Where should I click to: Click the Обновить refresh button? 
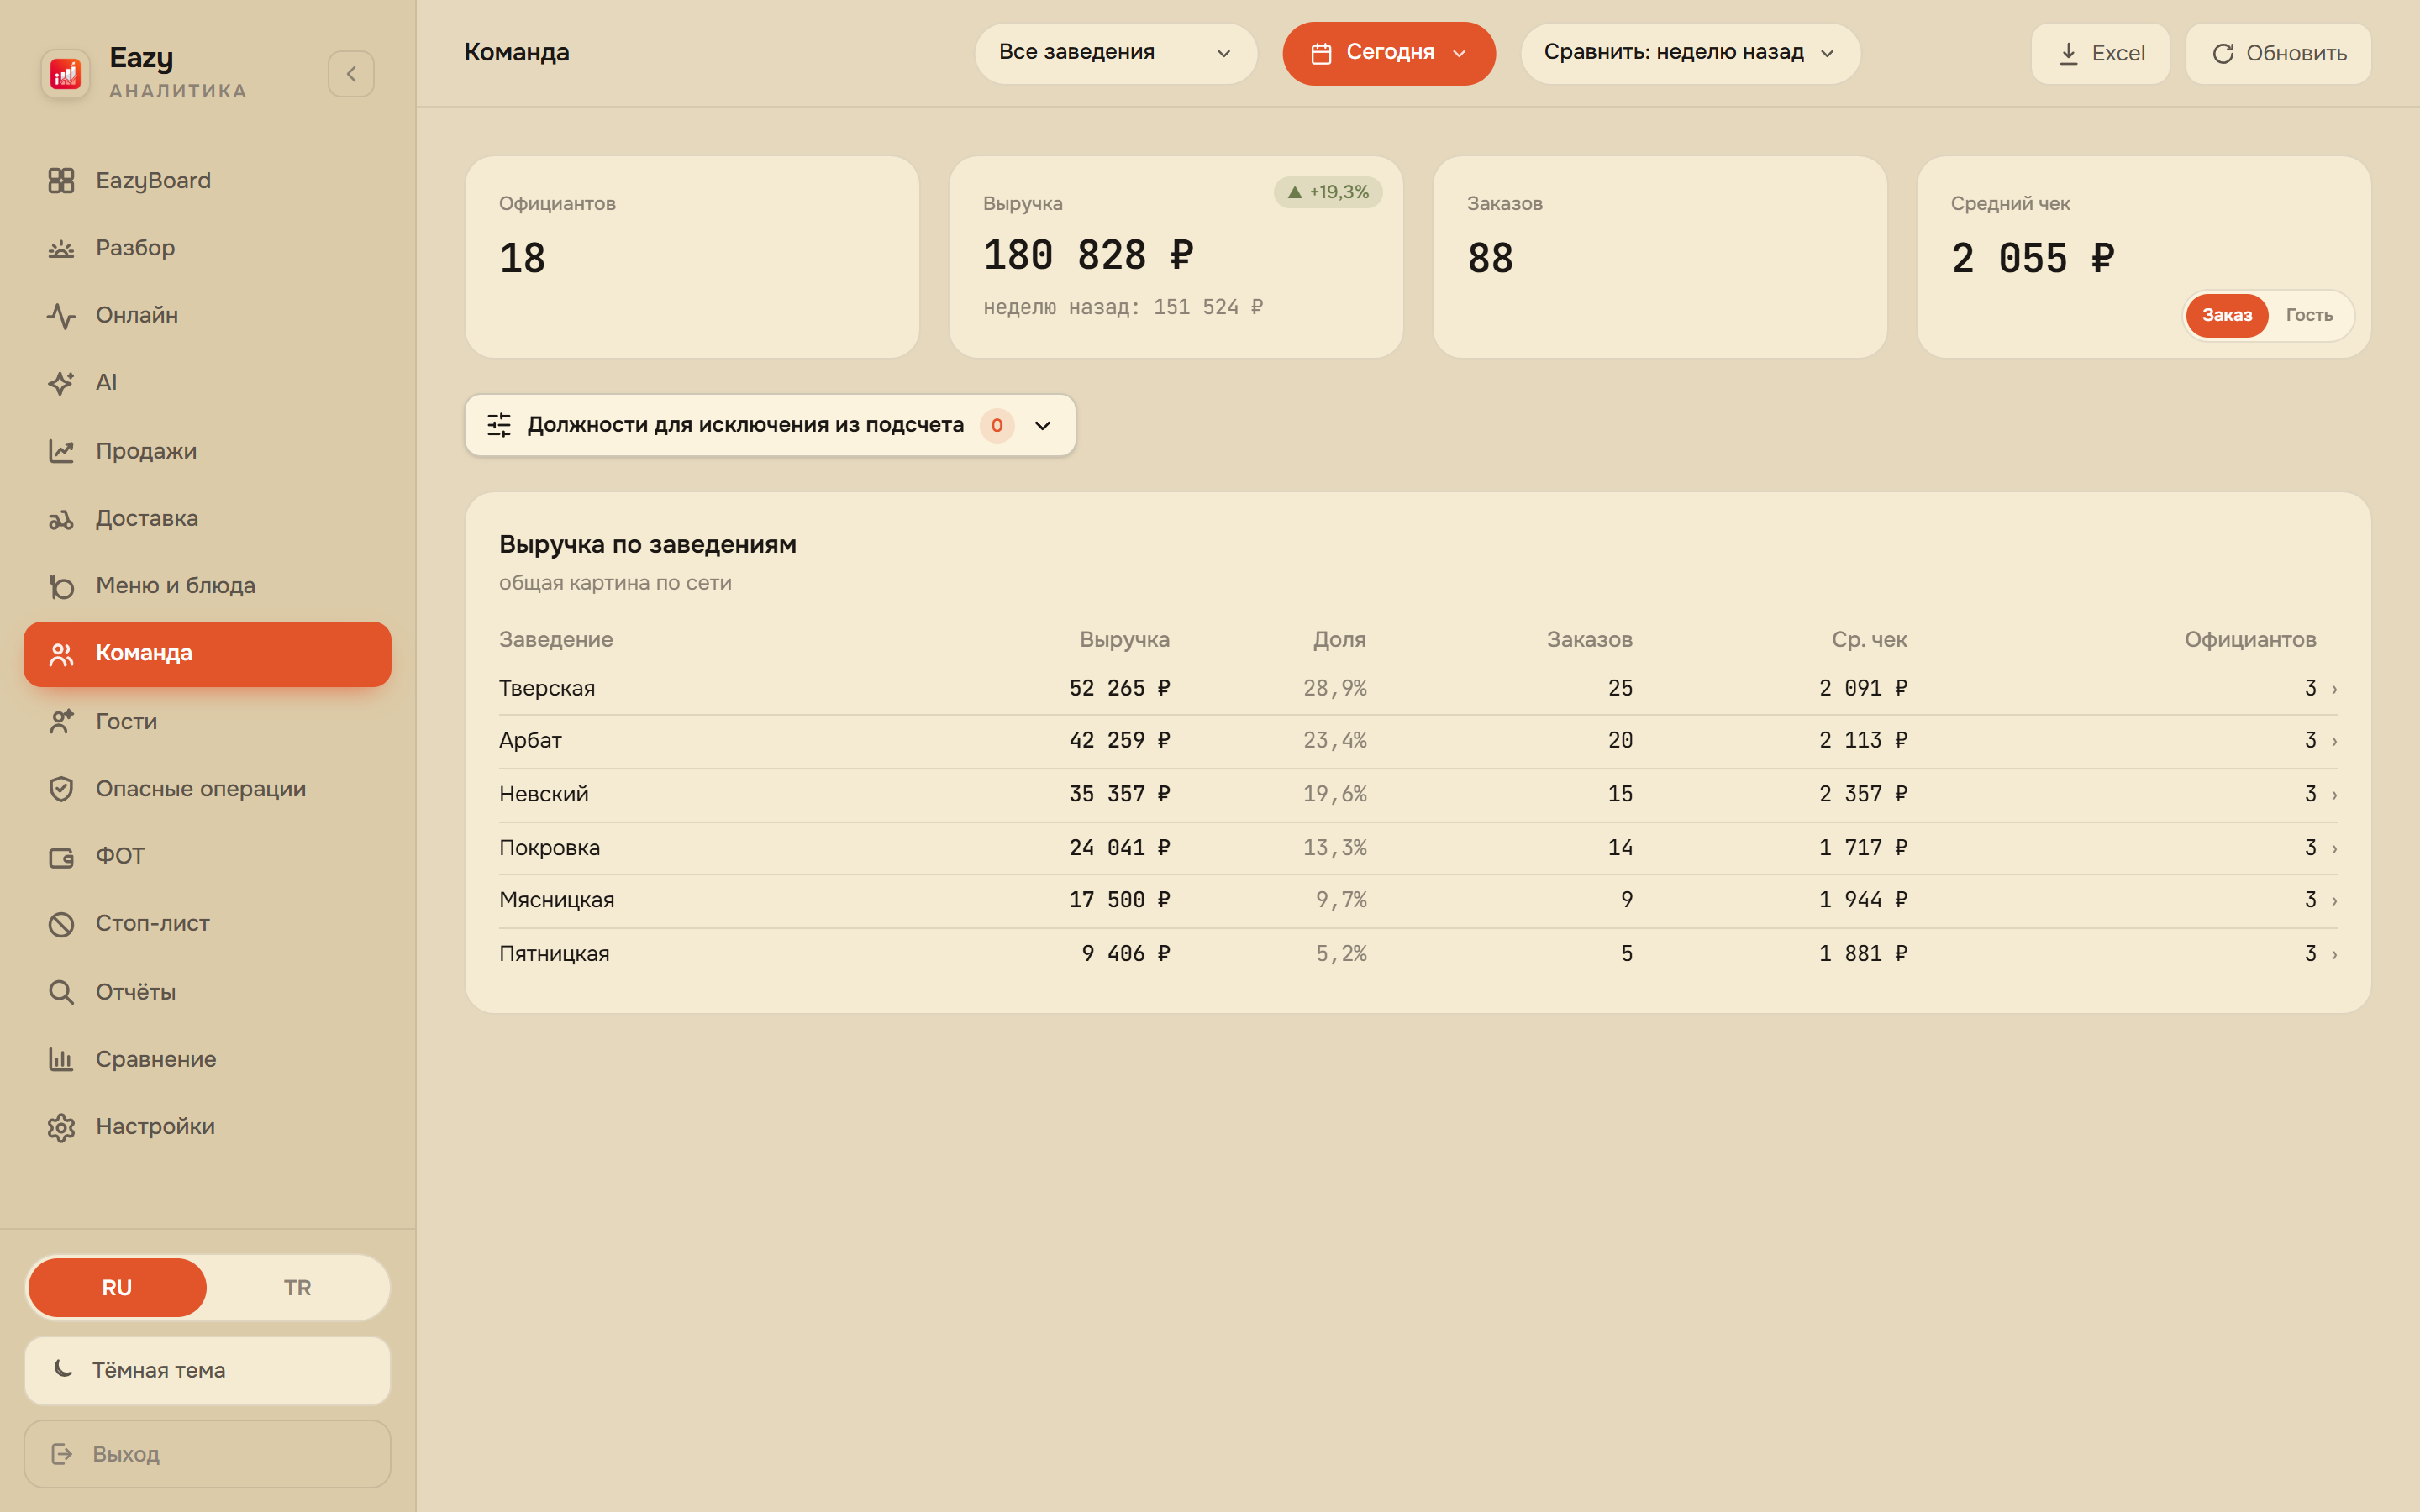point(2278,53)
